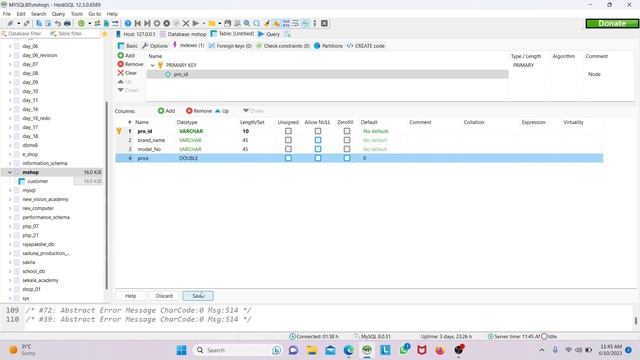Click the Find text magnifier icon
The image size is (640, 360).
click(x=247, y=23)
